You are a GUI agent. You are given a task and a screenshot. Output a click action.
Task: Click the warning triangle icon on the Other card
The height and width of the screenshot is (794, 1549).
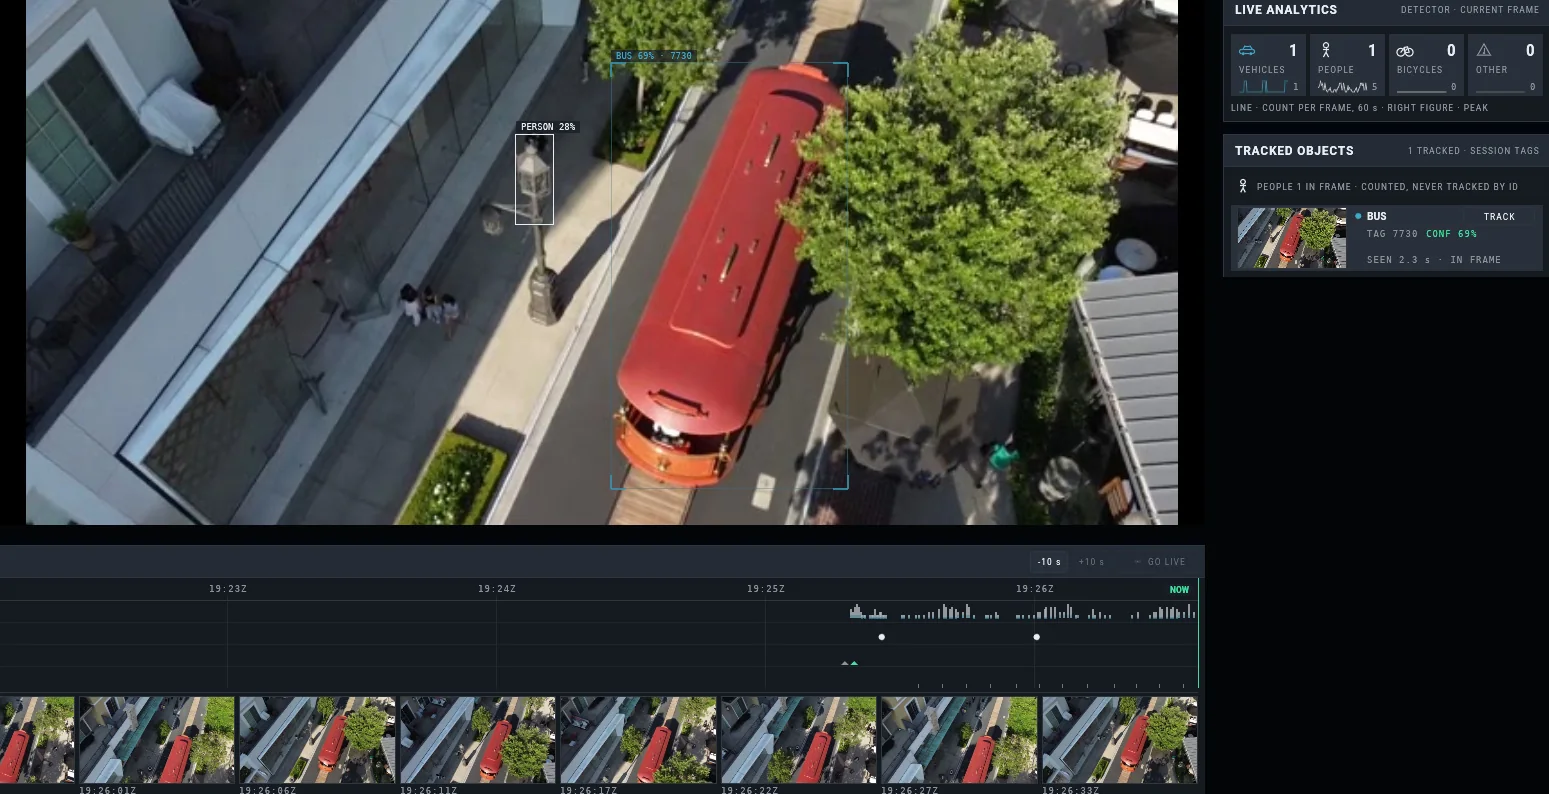click(1484, 50)
